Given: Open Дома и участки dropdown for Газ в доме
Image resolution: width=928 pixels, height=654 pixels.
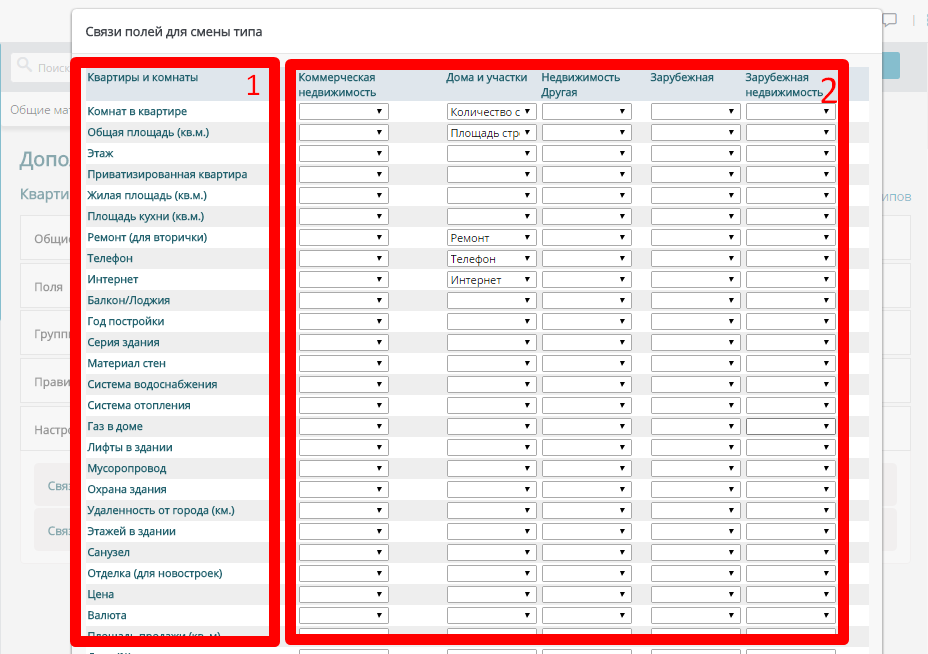Looking at the screenshot, I should 491,427.
